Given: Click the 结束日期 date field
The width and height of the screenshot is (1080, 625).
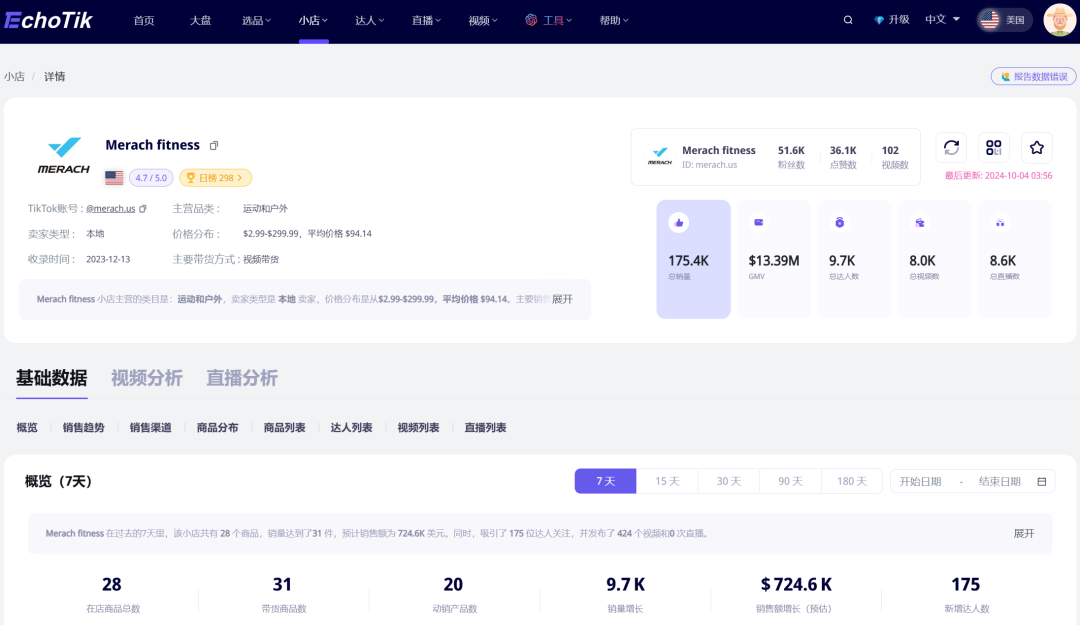Looking at the screenshot, I should [999, 482].
